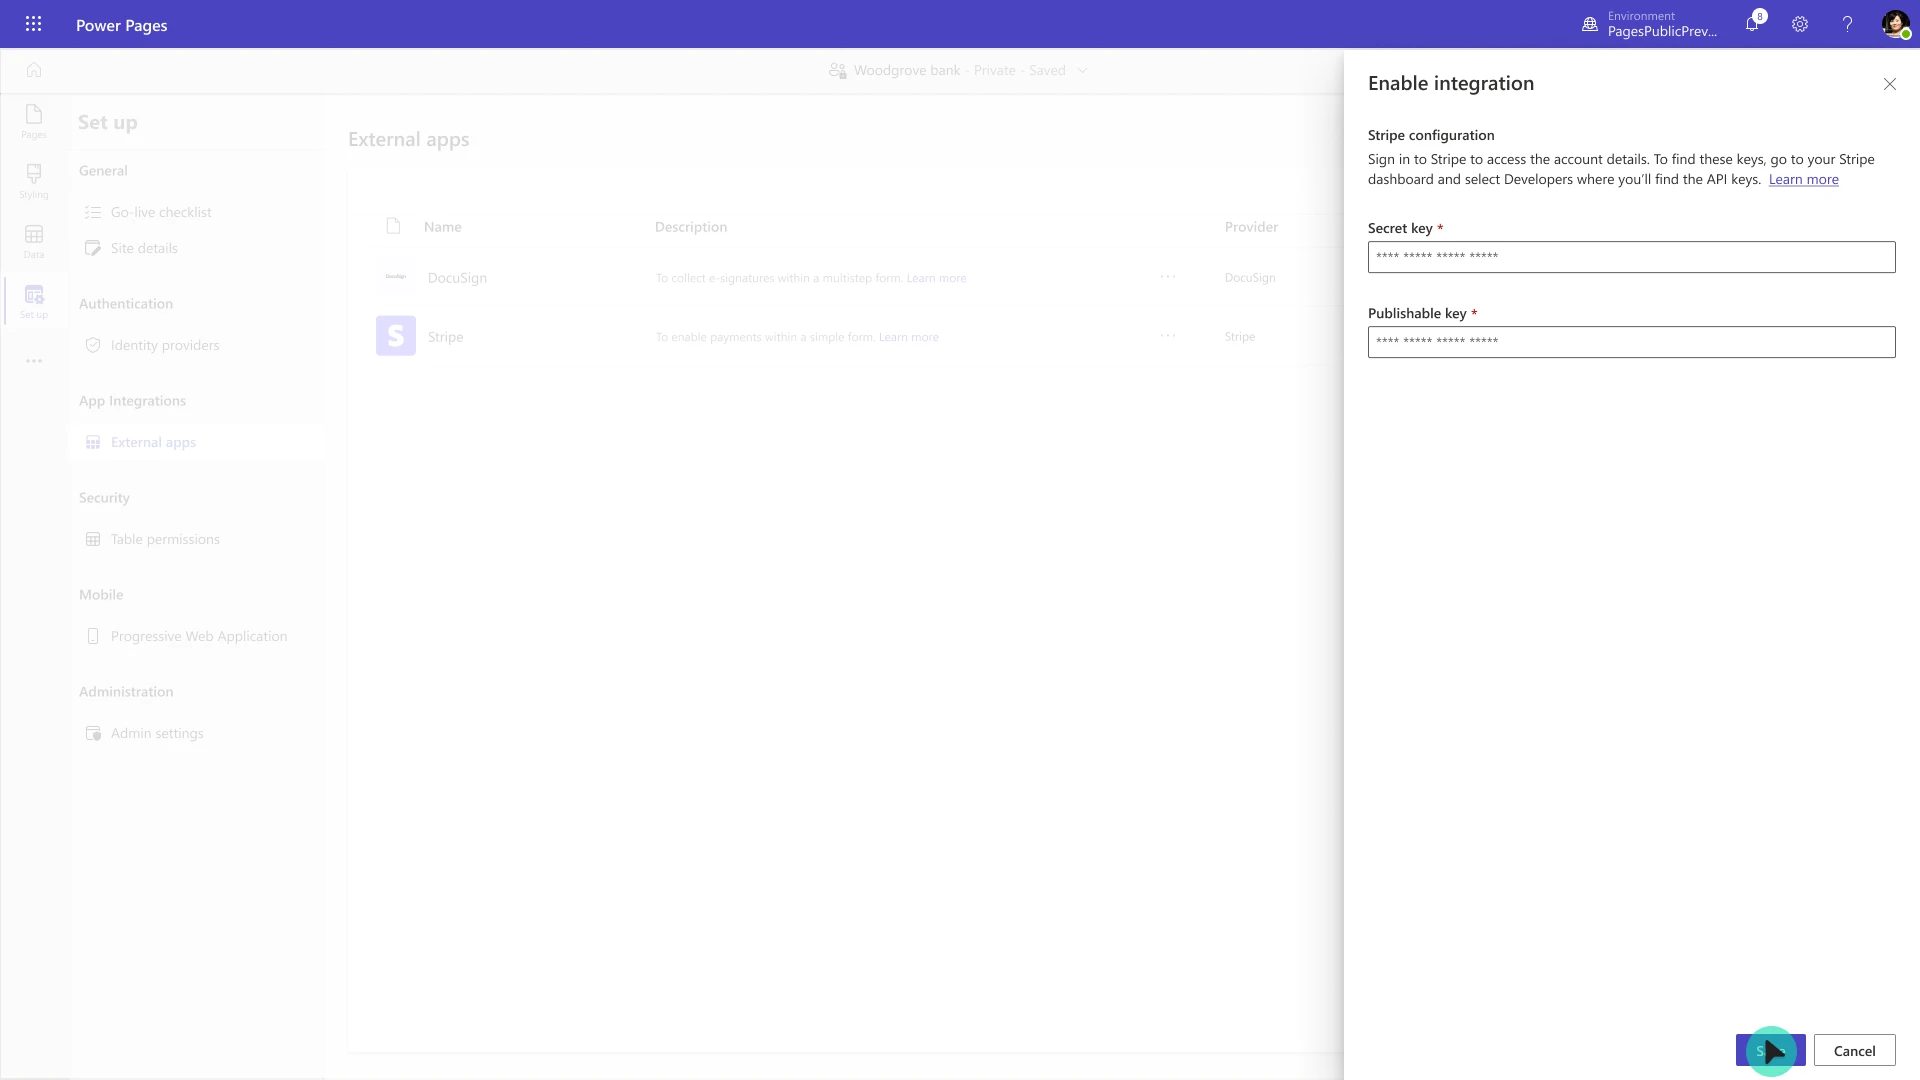1920x1080 pixels.
Task: Click the Secret key input field
Action: pyautogui.click(x=1631, y=257)
